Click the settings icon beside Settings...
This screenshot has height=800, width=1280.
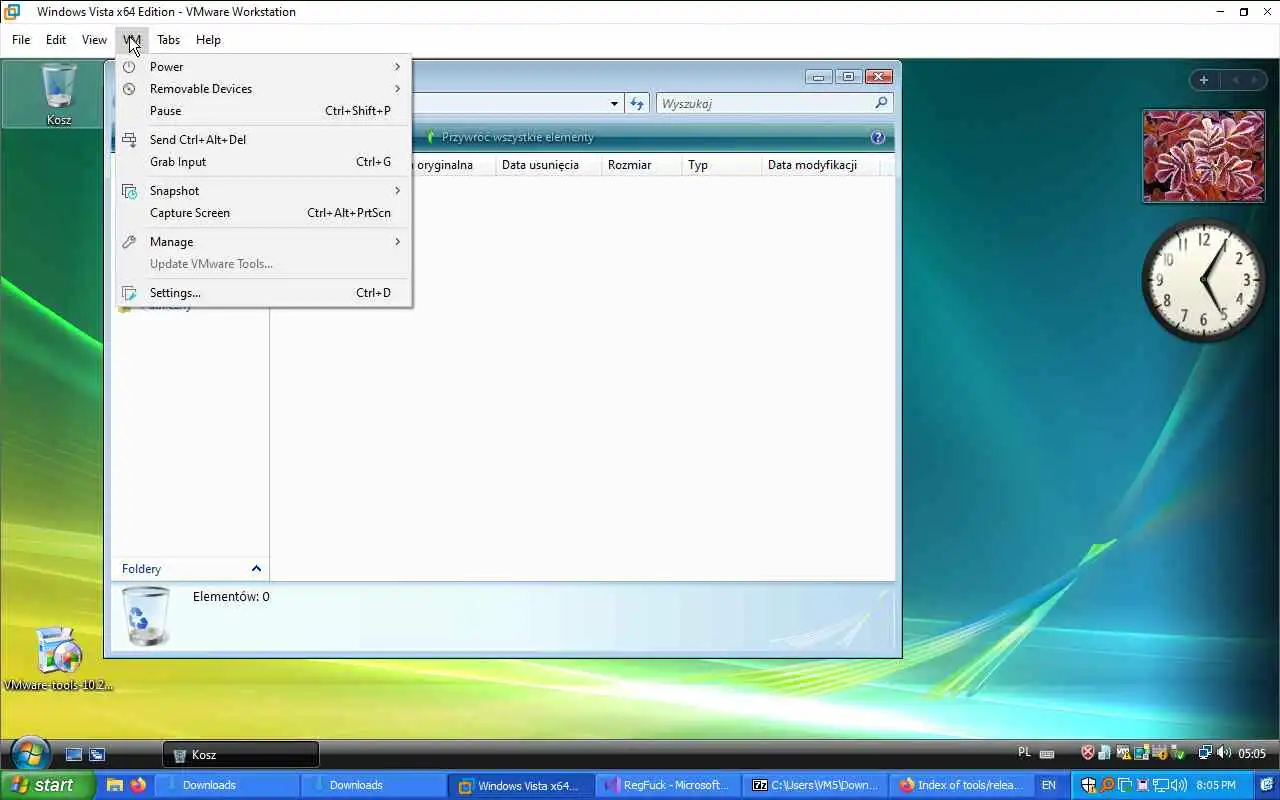pos(129,293)
